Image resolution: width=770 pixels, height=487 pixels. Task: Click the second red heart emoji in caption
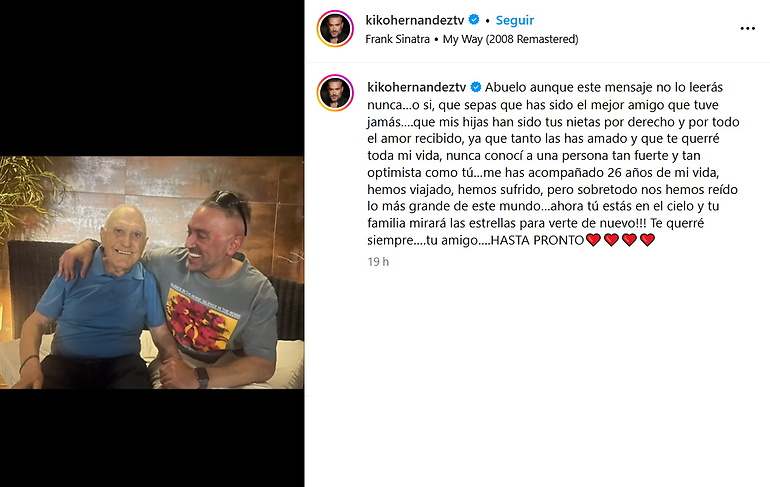coord(611,240)
